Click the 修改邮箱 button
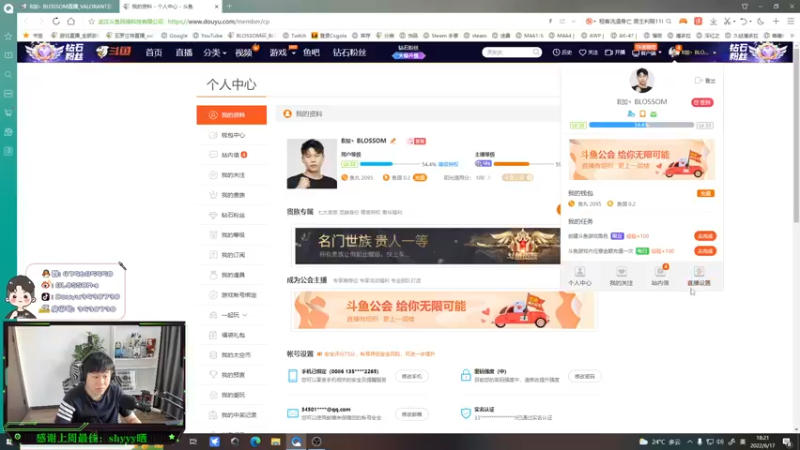Image resolution: width=800 pixels, height=450 pixels. pyautogui.click(x=412, y=414)
